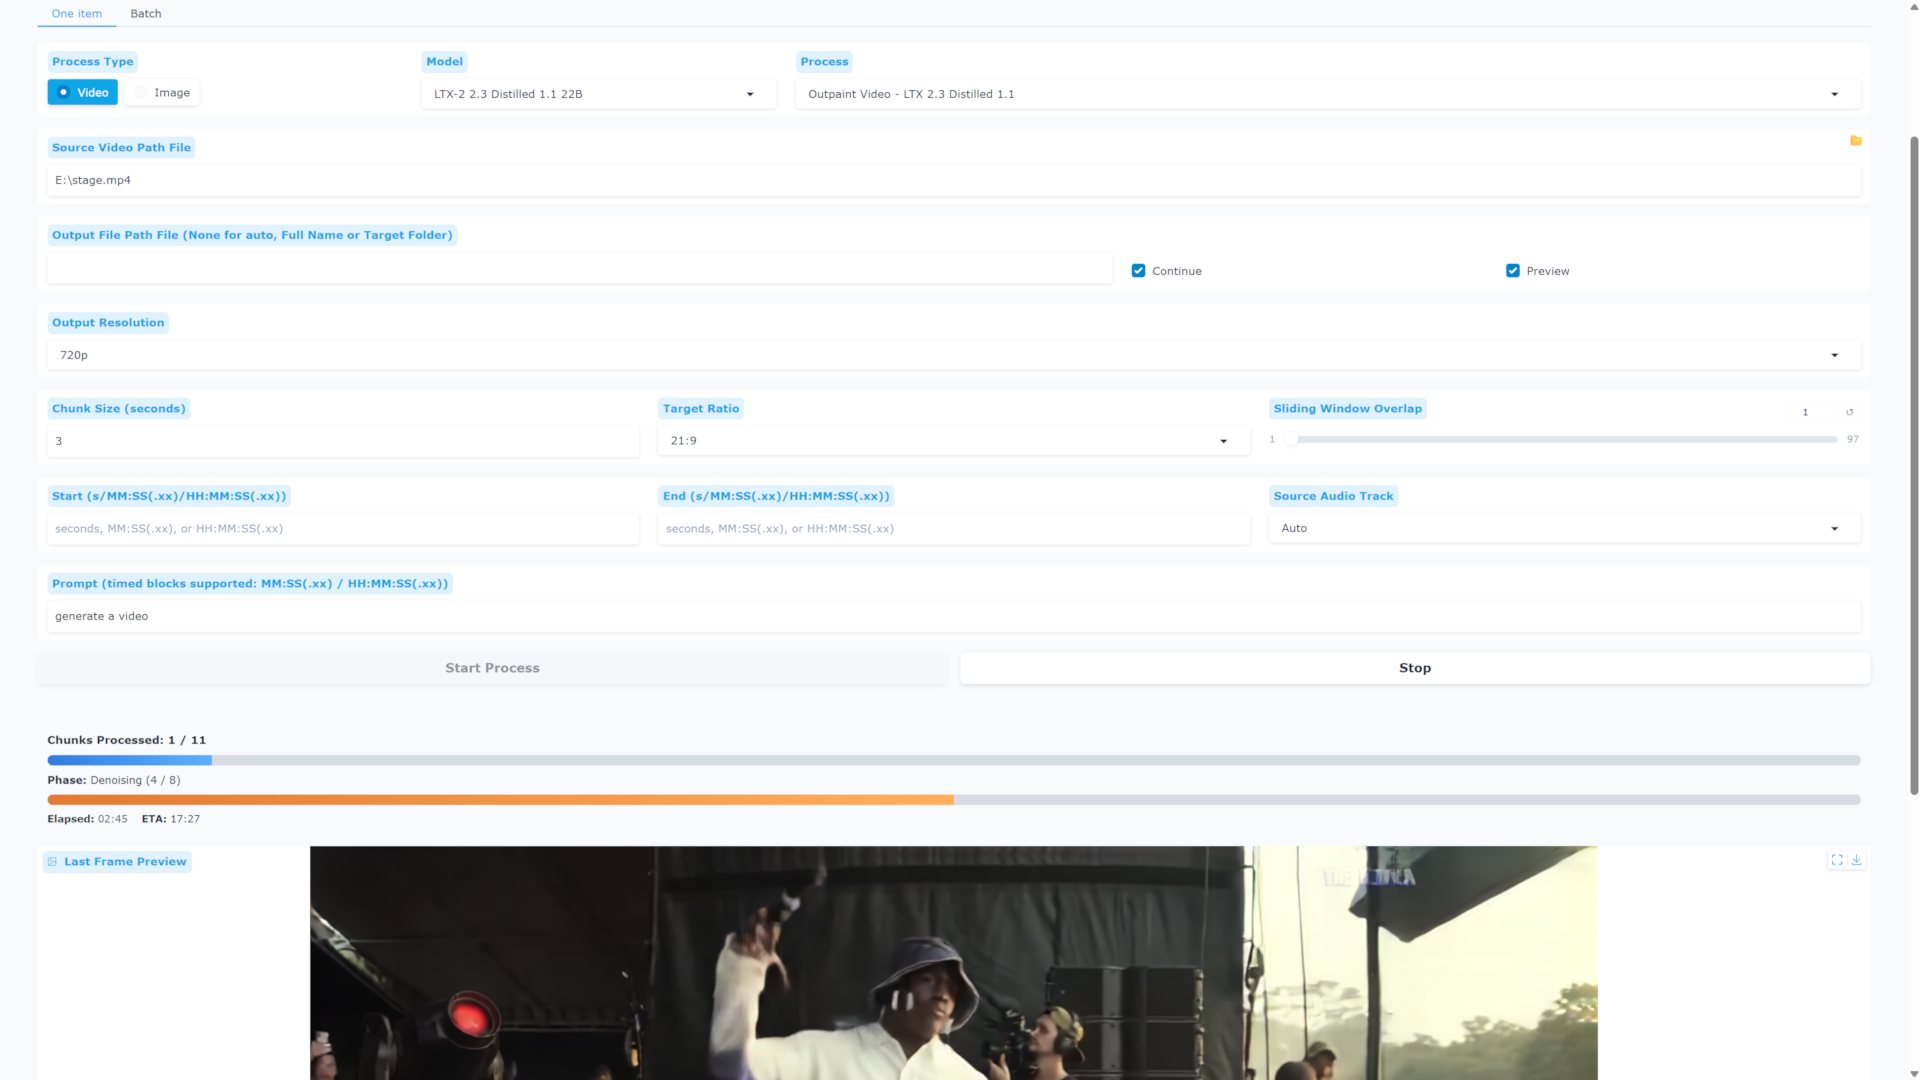The width and height of the screenshot is (1920, 1080).
Task: Open the Target Ratio dropdown
Action: click(953, 441)
